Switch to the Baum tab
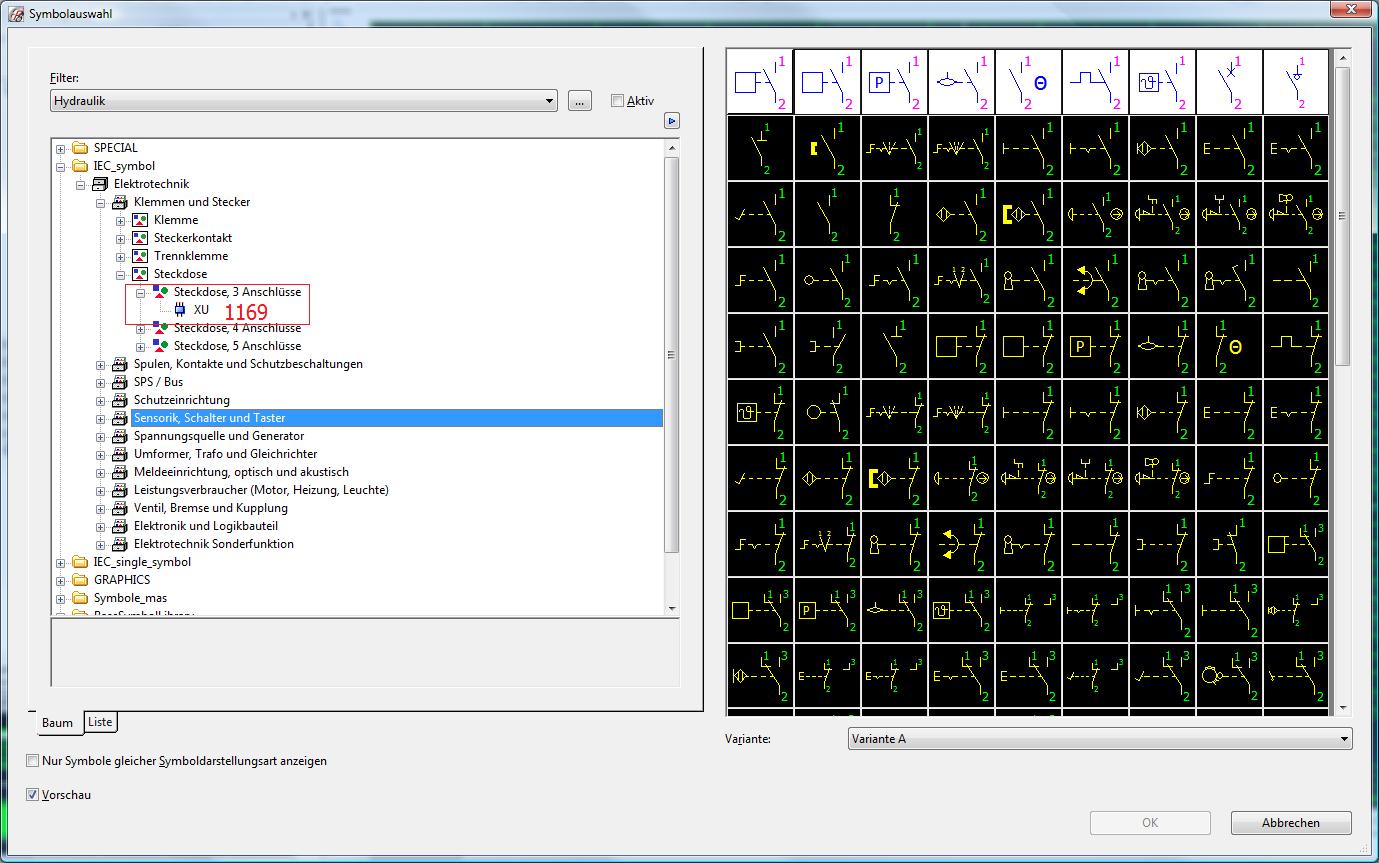The height and width of the screenshot is (863, 1379). [57, 723]
